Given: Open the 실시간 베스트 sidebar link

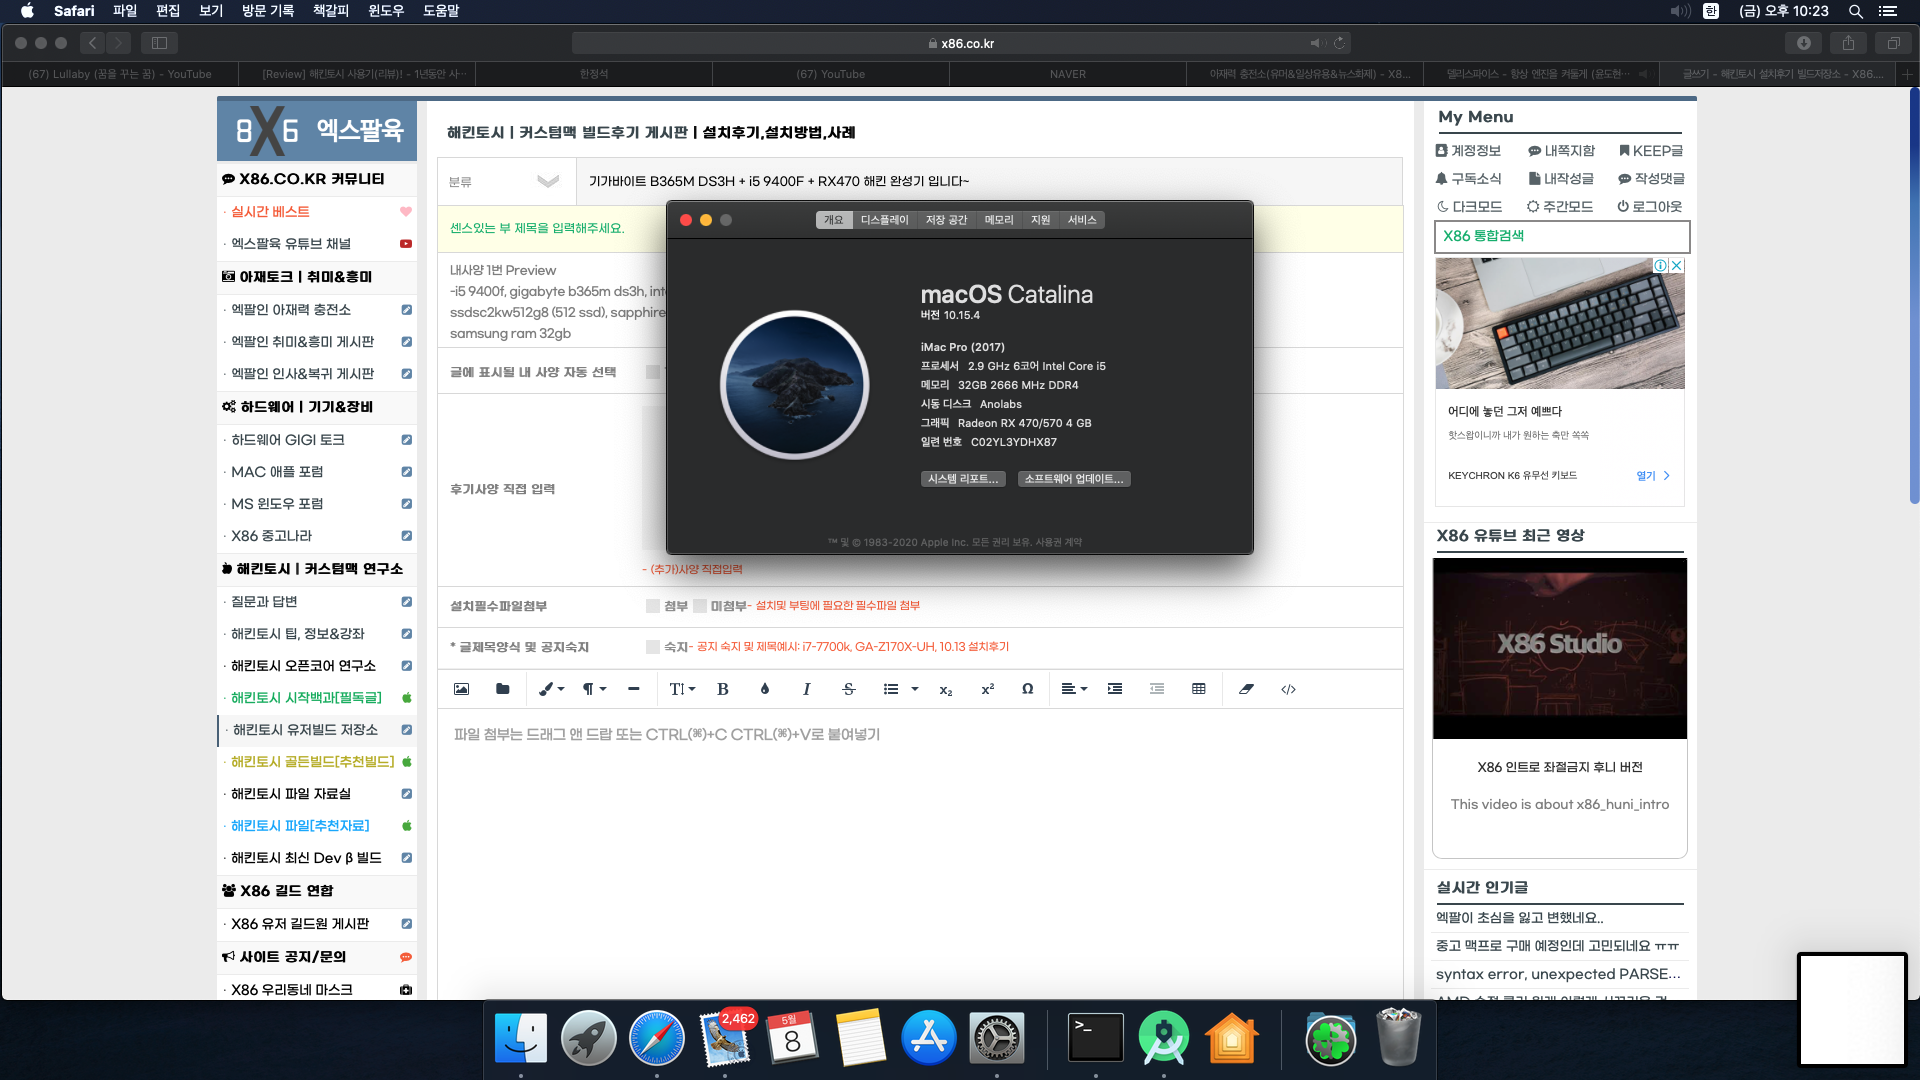Looking at the screenshot, I should [x=270, y=212].
